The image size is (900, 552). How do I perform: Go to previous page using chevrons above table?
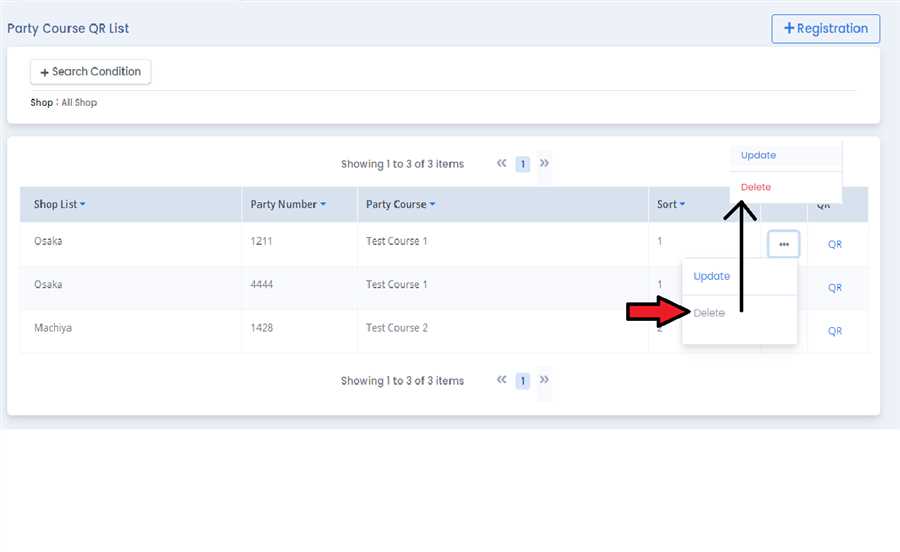[502, 163]
